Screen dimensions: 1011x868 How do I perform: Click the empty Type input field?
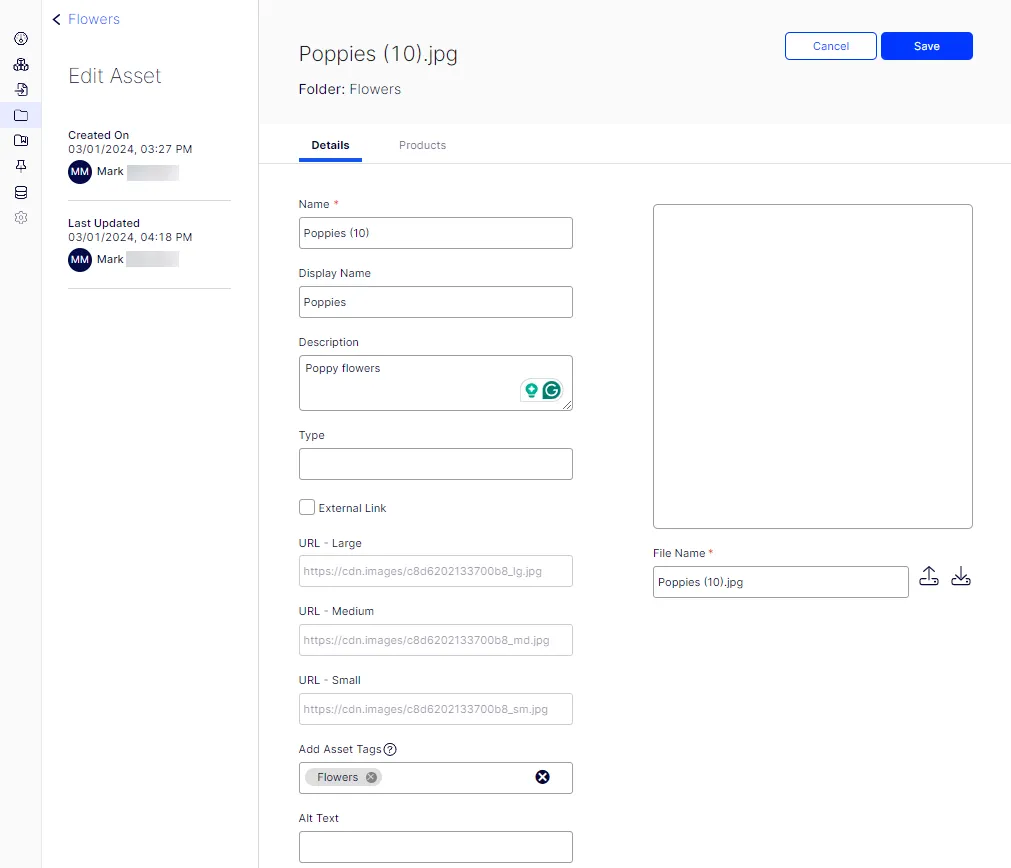(x=436, y=464)
